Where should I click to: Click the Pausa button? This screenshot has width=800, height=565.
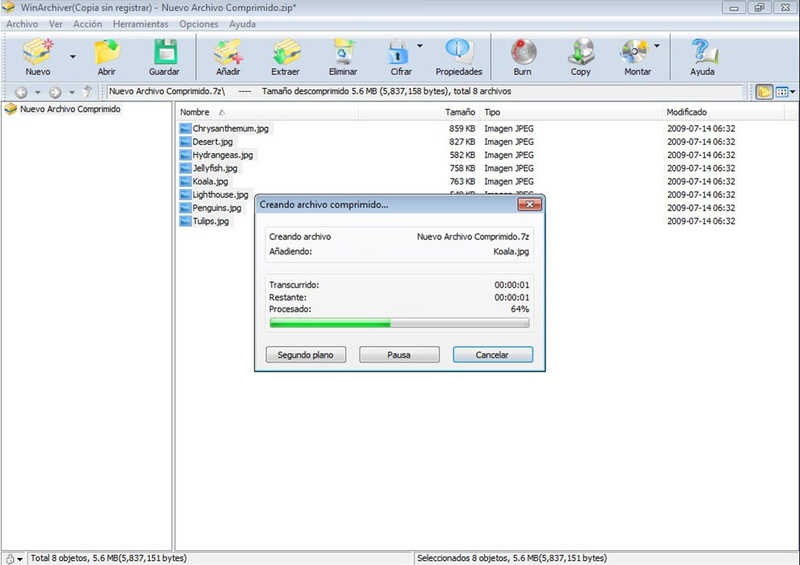(x=399, y=355)
